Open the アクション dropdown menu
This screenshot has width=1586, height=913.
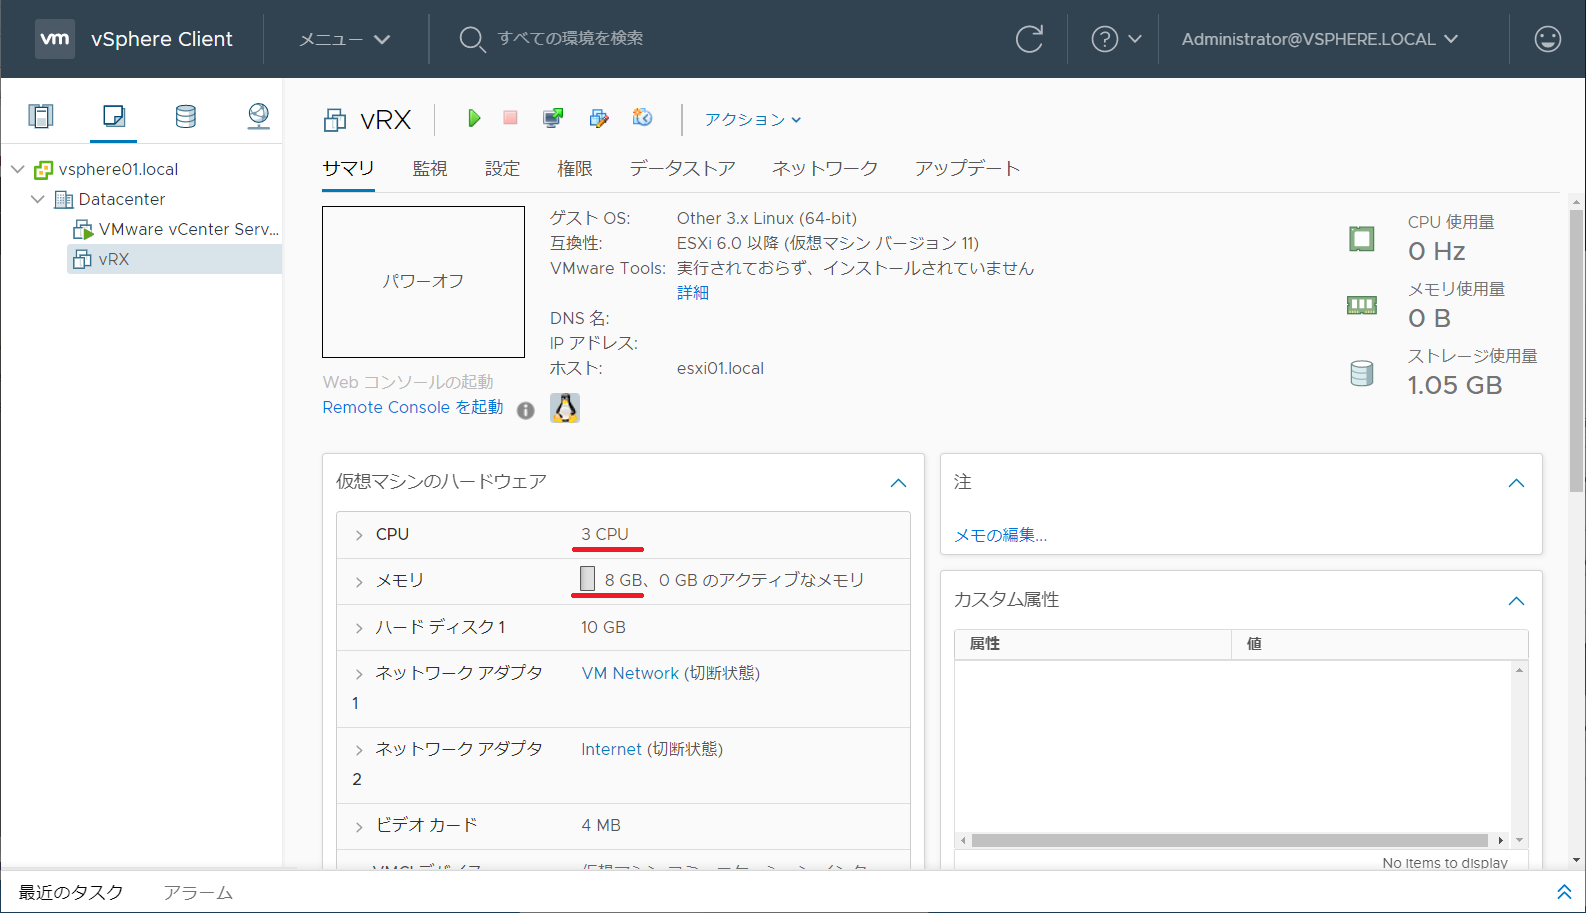(753, 119)
